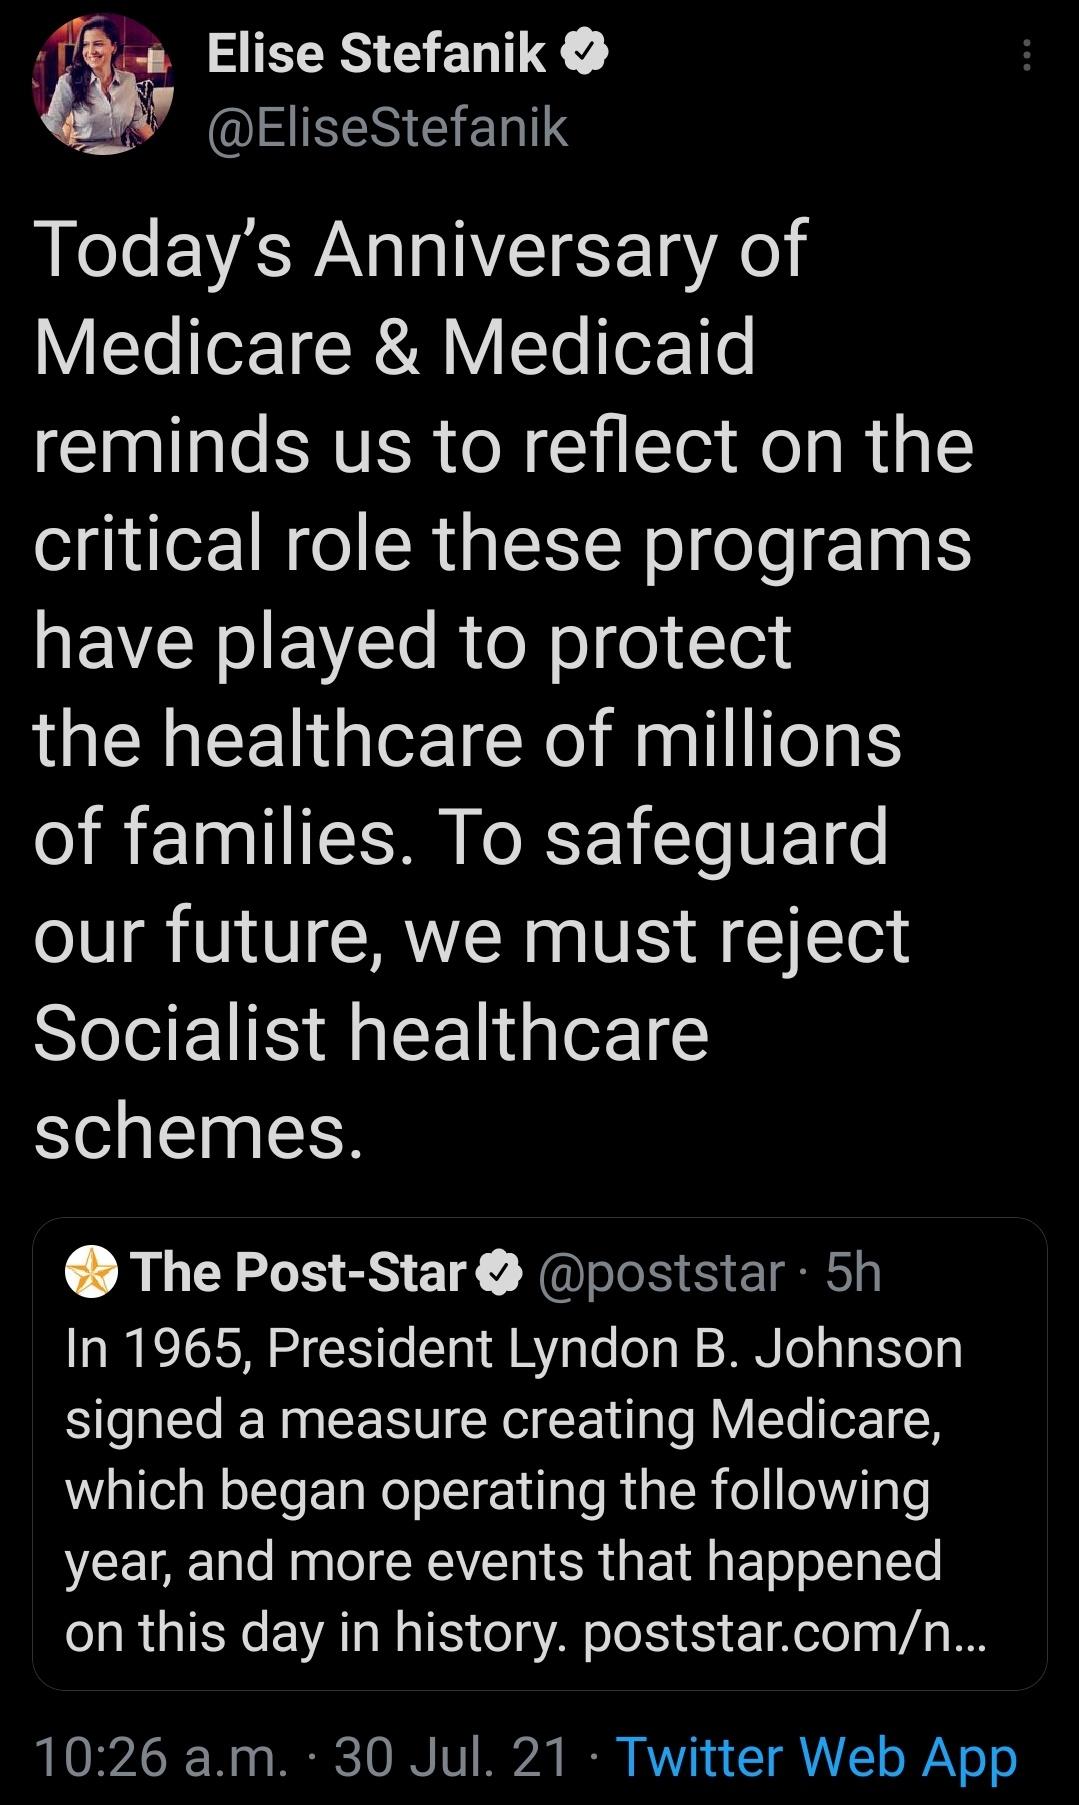
Task: Click "Socialist healthcare" in the tweet text
Action: (371, 1033)
